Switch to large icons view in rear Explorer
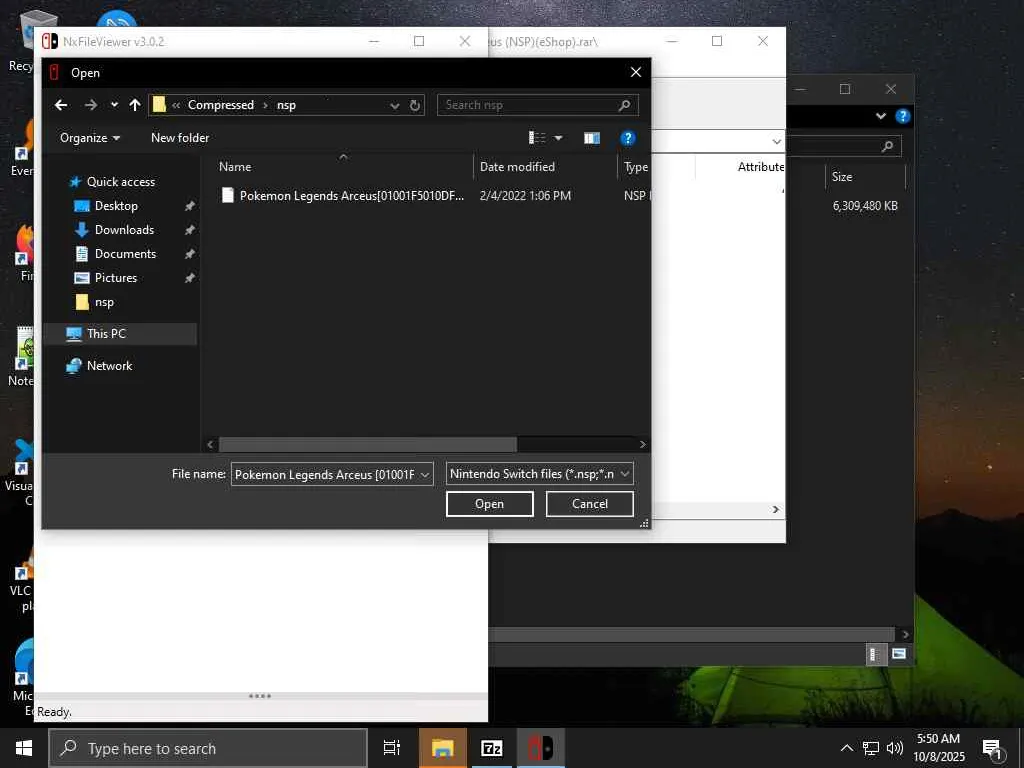 (x=899, y=654)
